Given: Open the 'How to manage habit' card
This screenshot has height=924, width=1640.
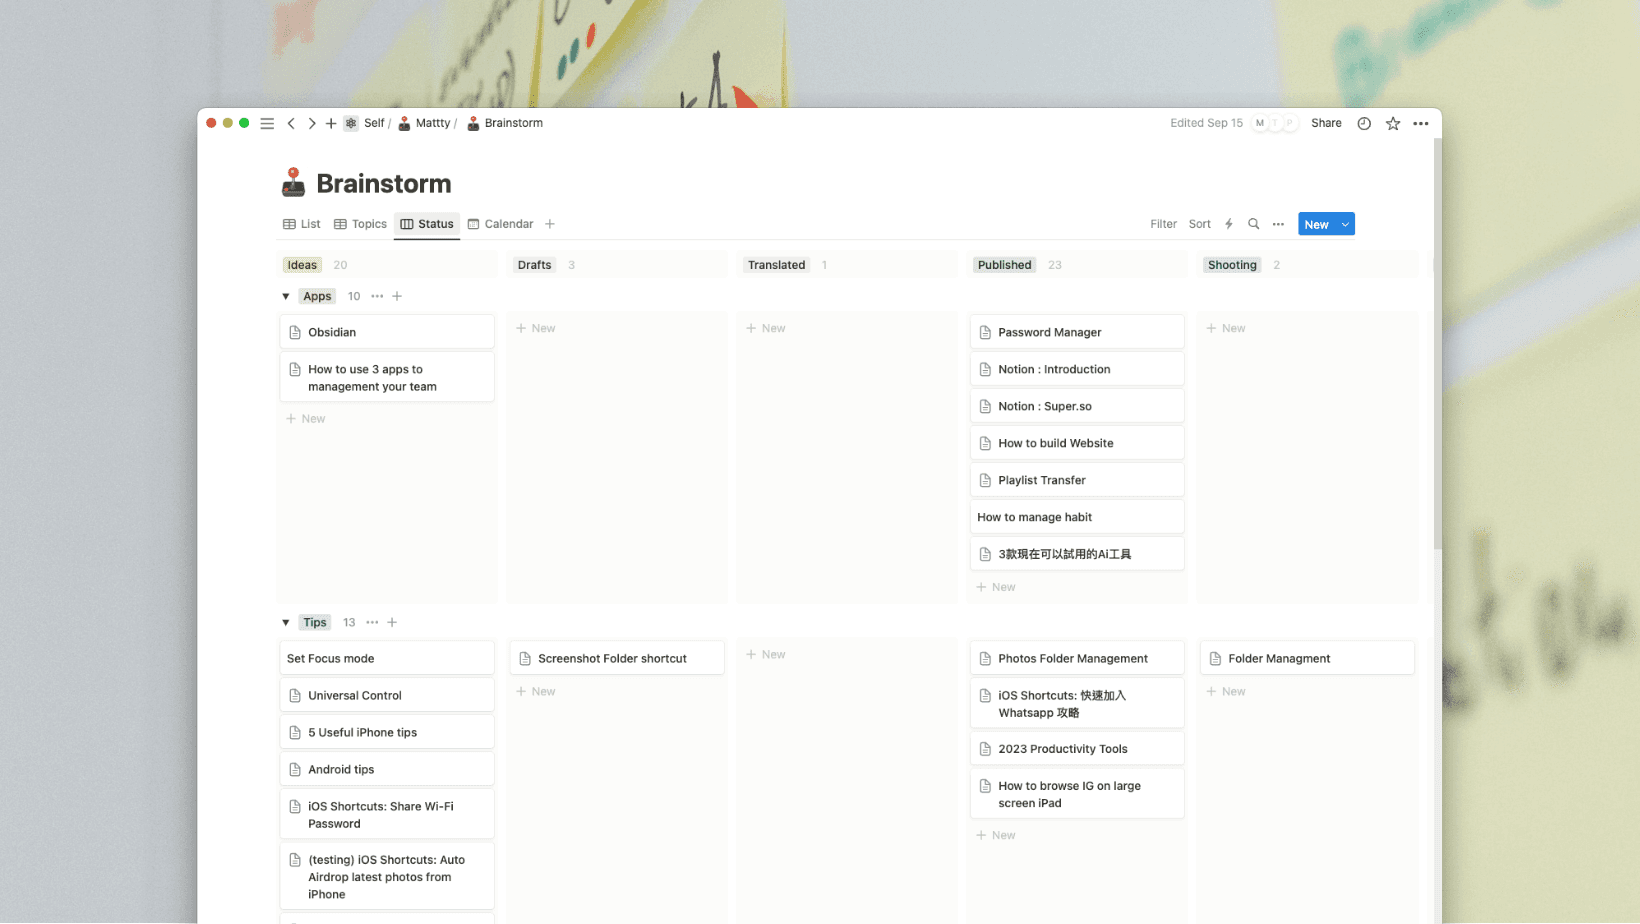Looking at the screenshot, I should [1077, 517].
